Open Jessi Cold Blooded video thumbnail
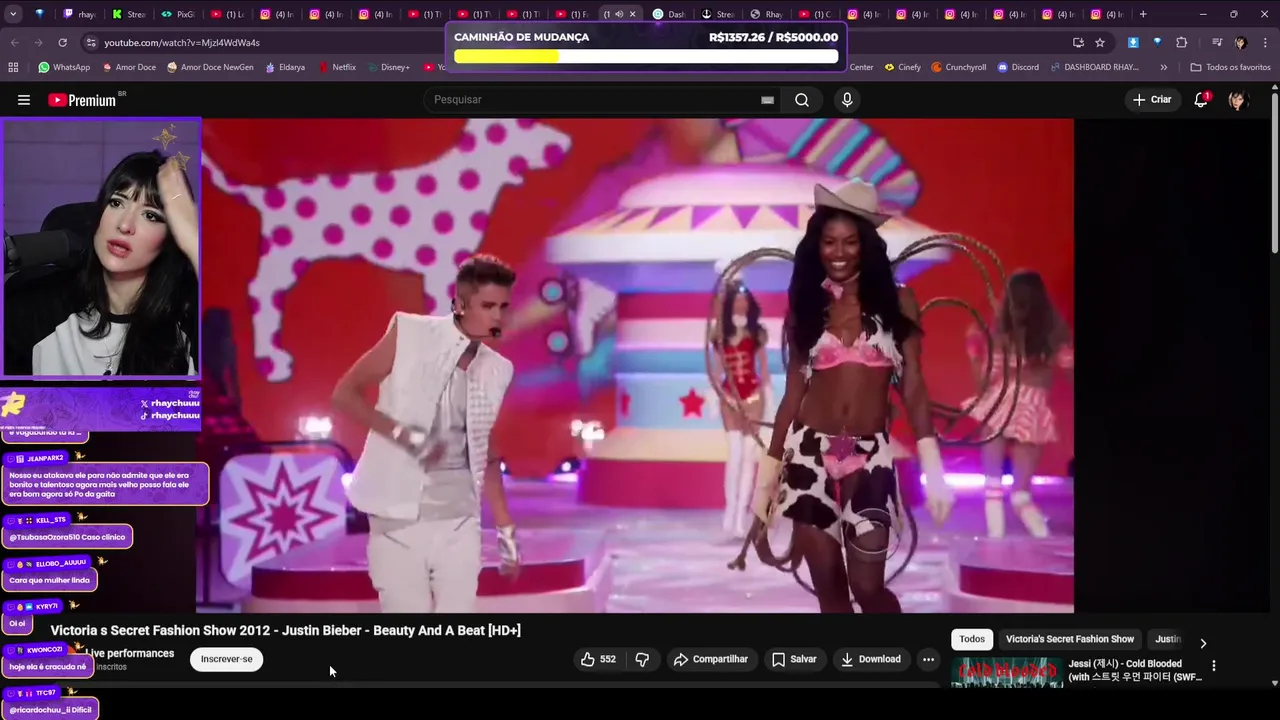This screenshot has height=720, width=1280. click(x=1006, y=672)
